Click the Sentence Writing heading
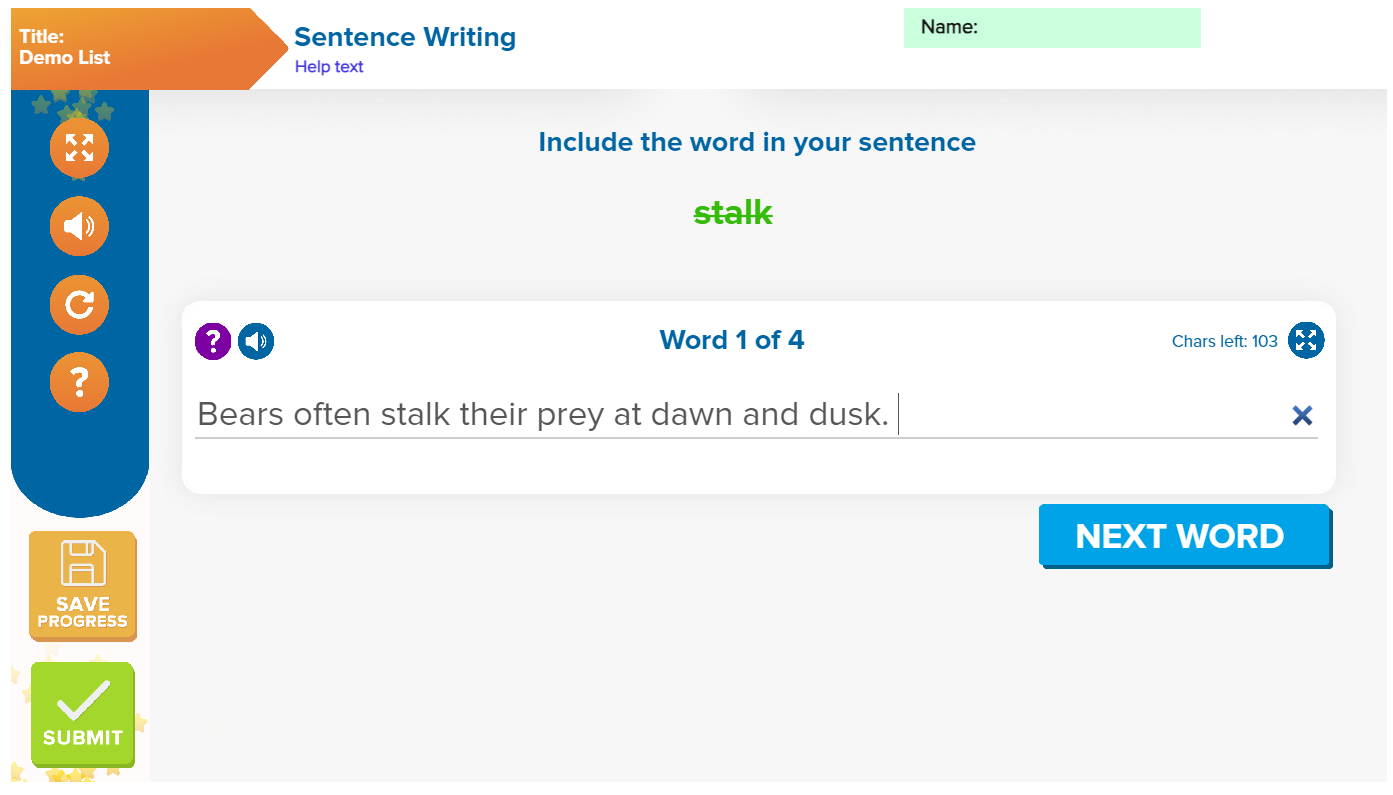The width and height of the screenshot is (1393, 795). 405,37
